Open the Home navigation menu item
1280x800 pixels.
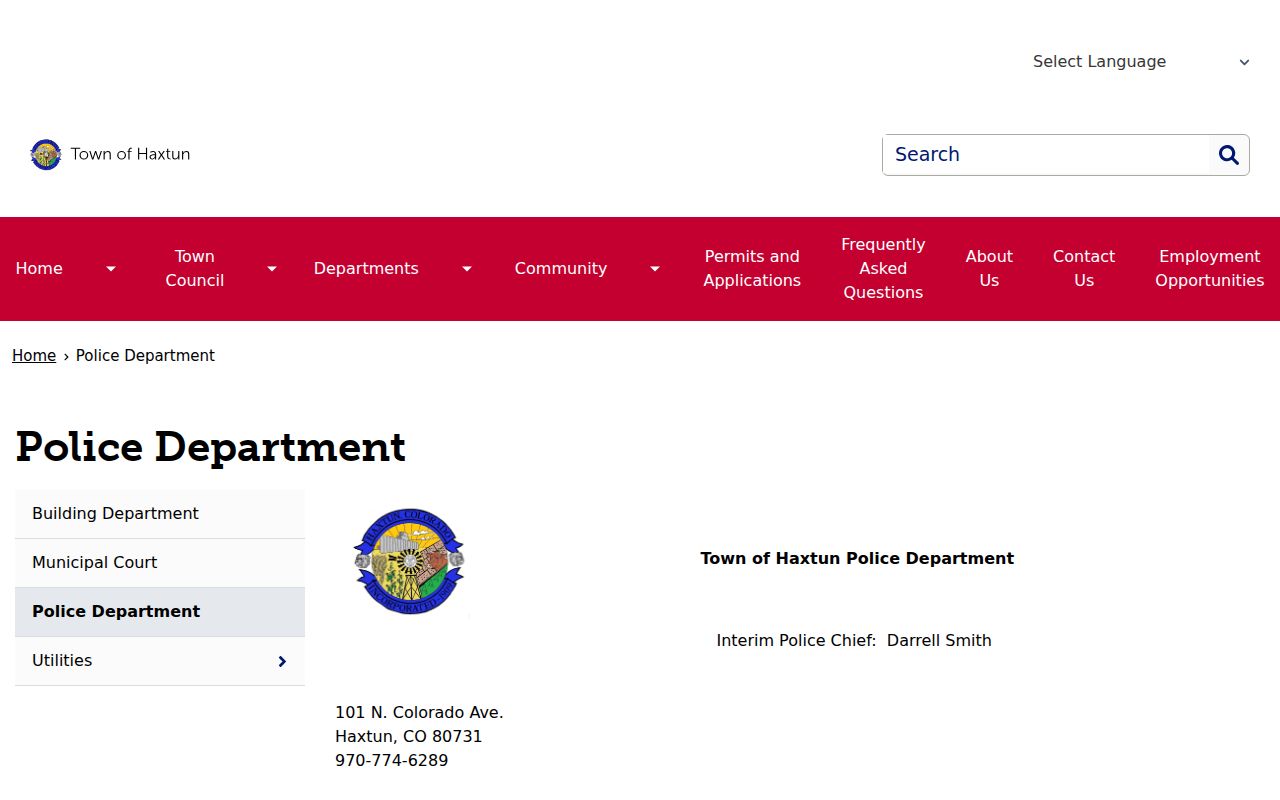39,269
